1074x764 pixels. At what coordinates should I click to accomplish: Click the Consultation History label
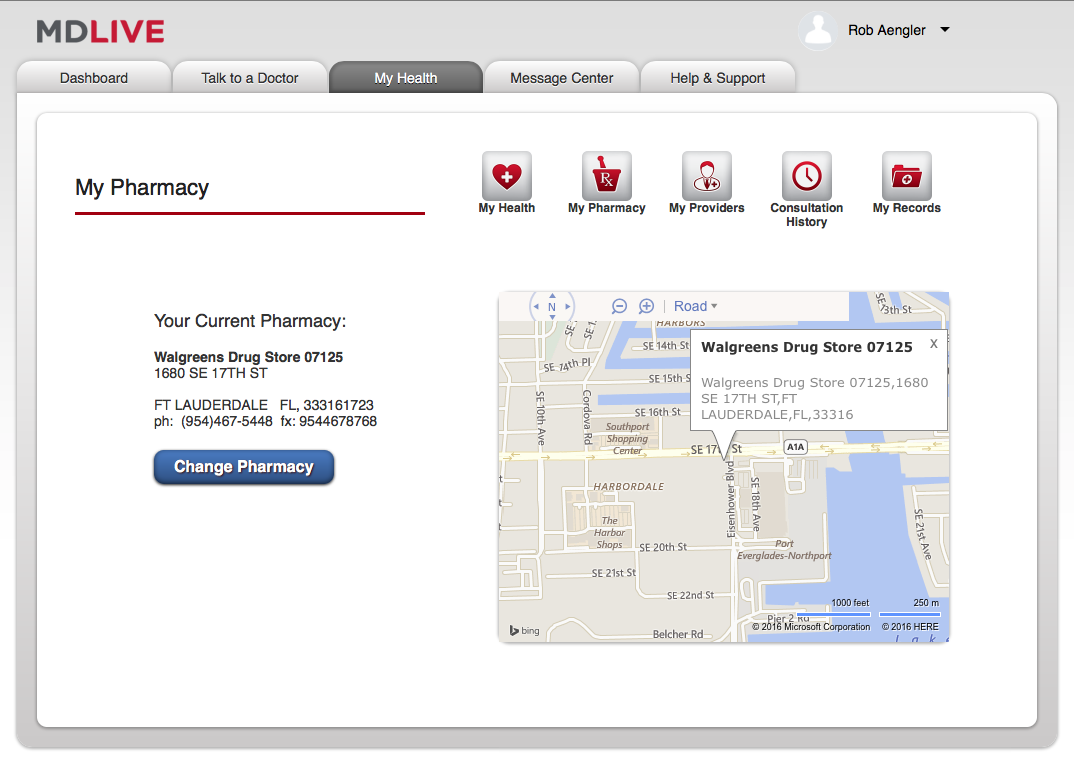tap(807, 214)
